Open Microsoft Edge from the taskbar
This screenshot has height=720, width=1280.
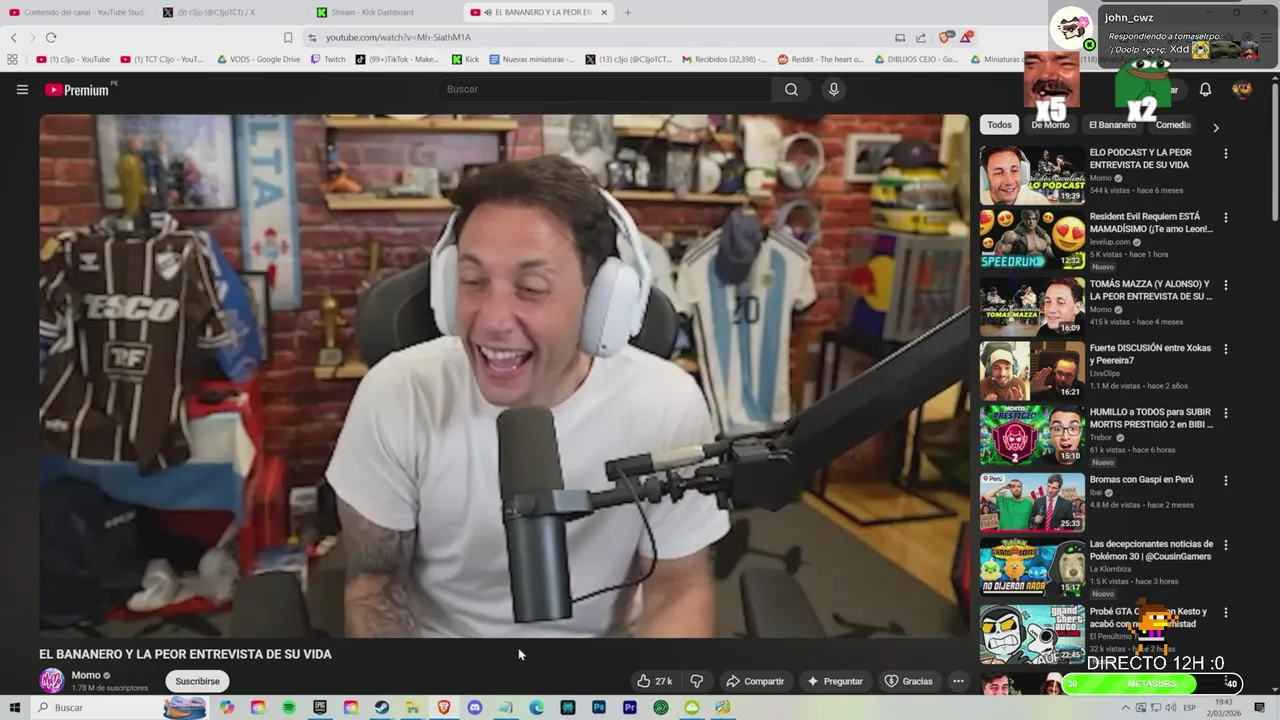click(x=537, y=707)
